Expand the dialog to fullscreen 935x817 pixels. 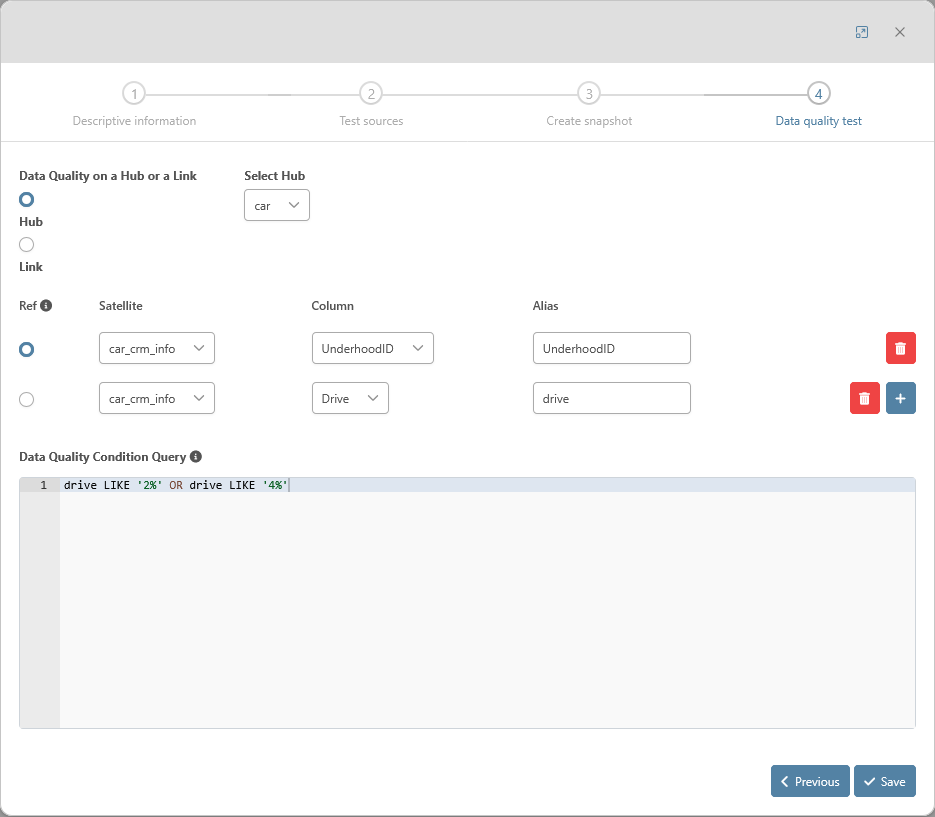[x=862, y=32]
